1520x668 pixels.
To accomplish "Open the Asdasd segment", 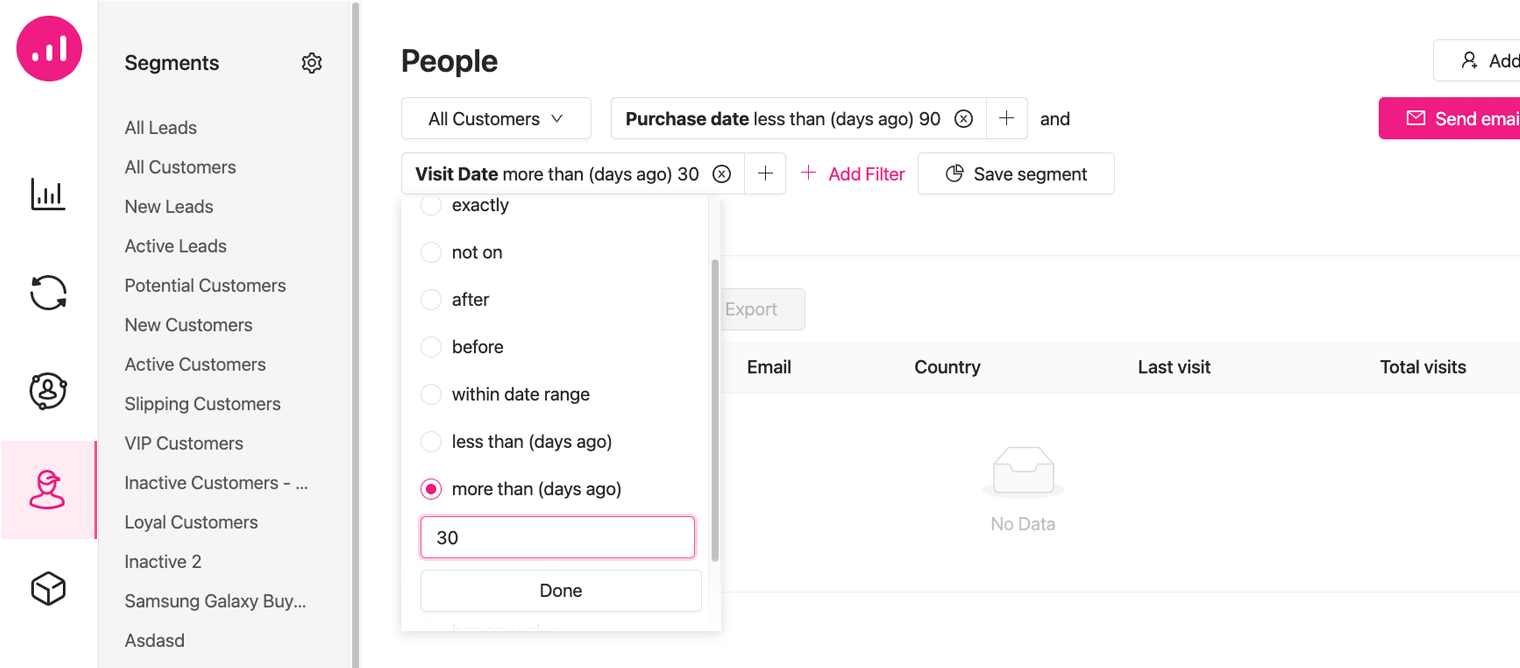I will click(x=155, y=641).
